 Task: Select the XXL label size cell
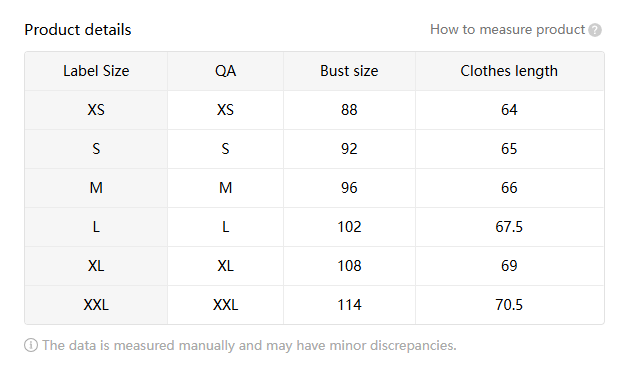(x=96, y=305)
